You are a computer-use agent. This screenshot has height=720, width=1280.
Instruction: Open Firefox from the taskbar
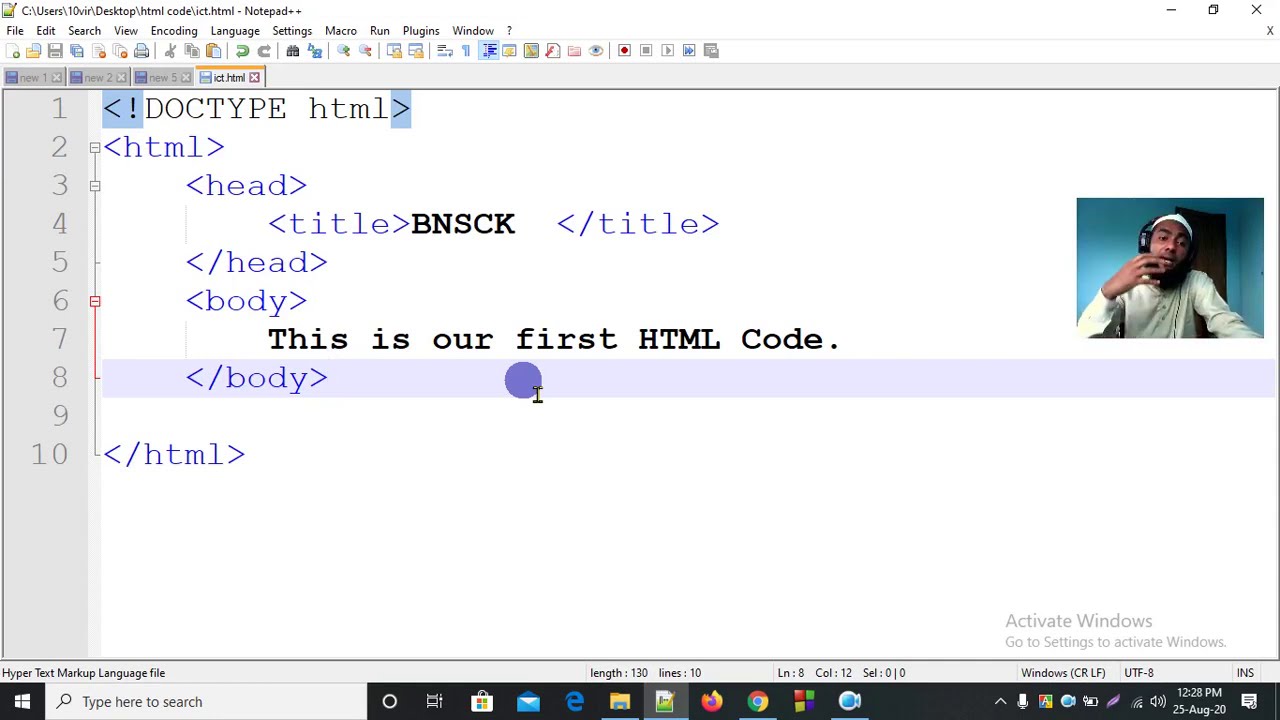711,701
